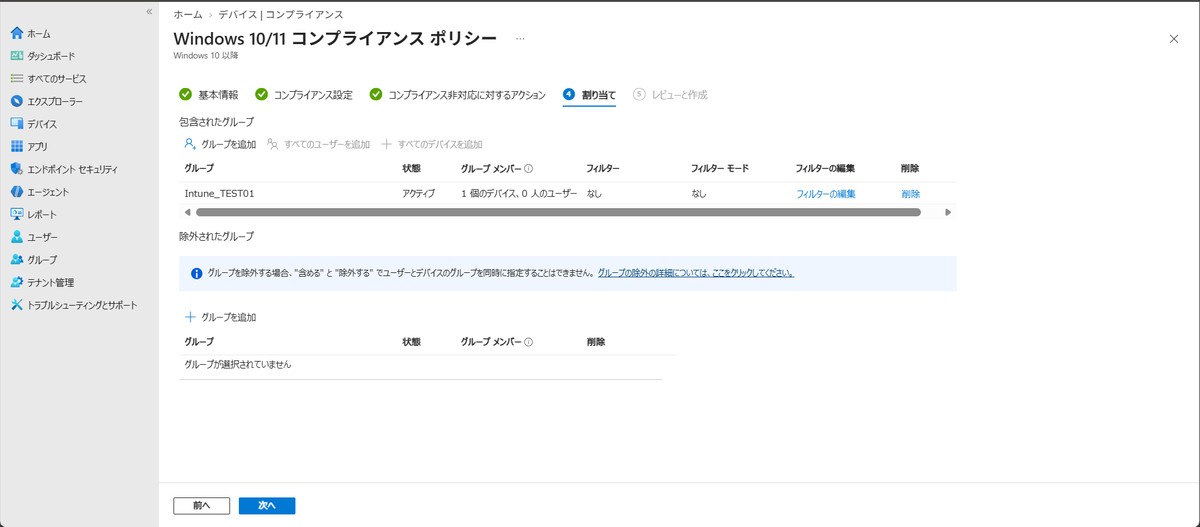Screen dimensions: 1200x527
Task: Click the info icon beside excluded グループ メンバー
Action: point(528,342)
